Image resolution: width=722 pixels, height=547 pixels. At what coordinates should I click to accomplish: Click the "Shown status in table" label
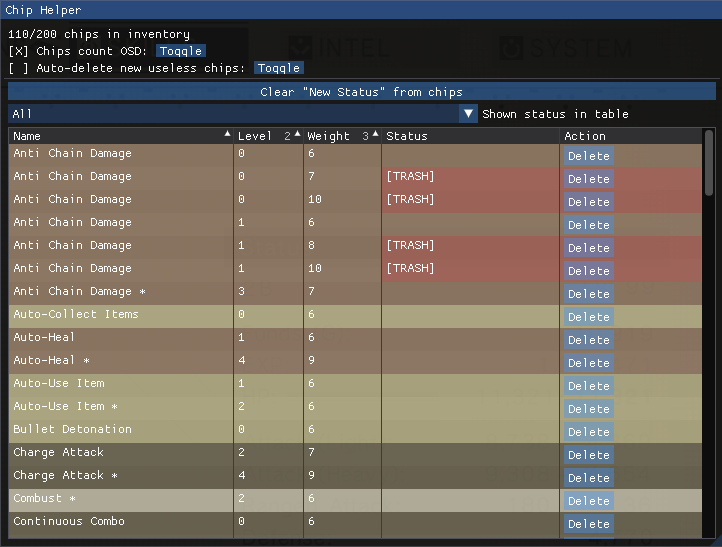tap(555, 114)
